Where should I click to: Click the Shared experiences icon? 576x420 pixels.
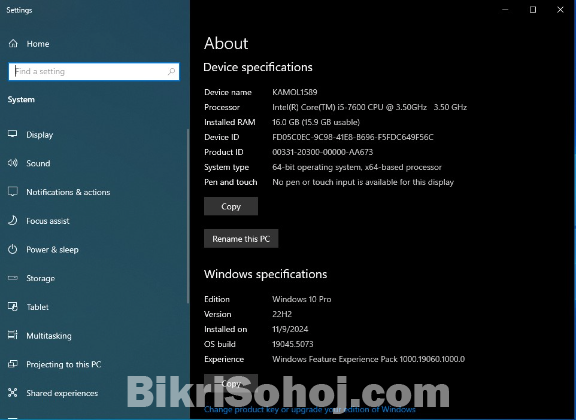[12, 392]
